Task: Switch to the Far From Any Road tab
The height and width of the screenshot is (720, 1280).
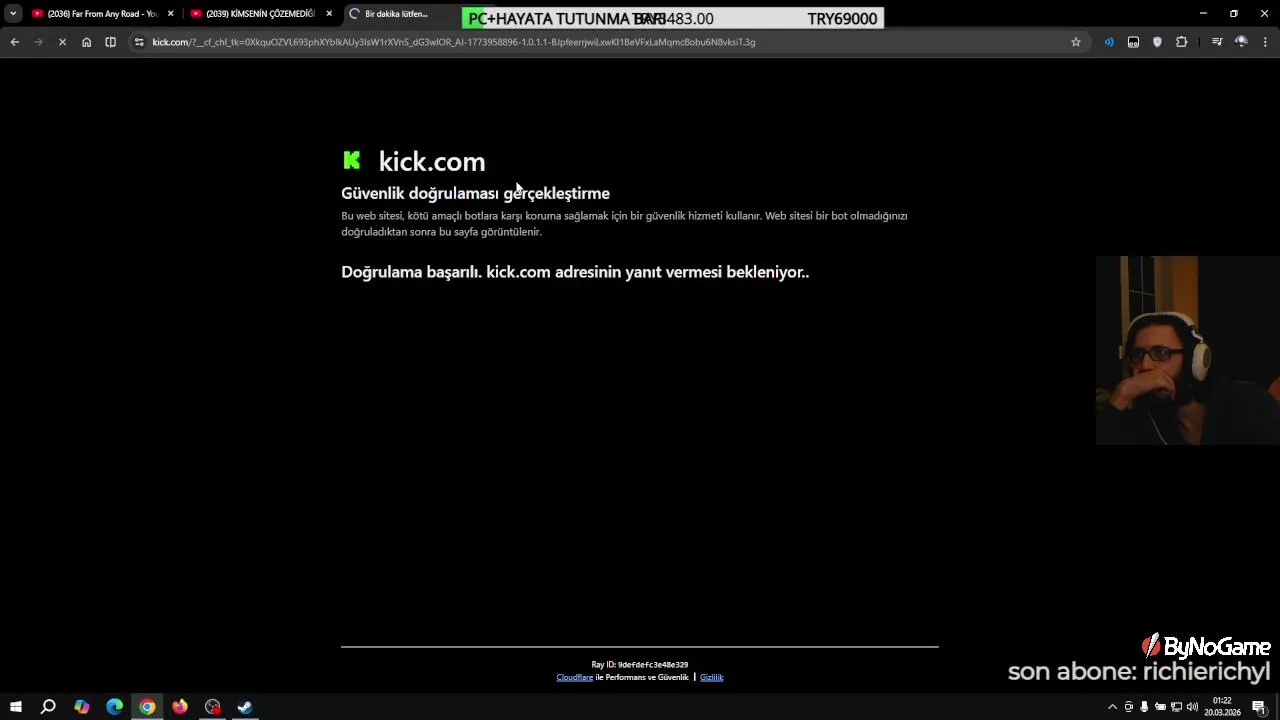Action: [x=102, y=14]
